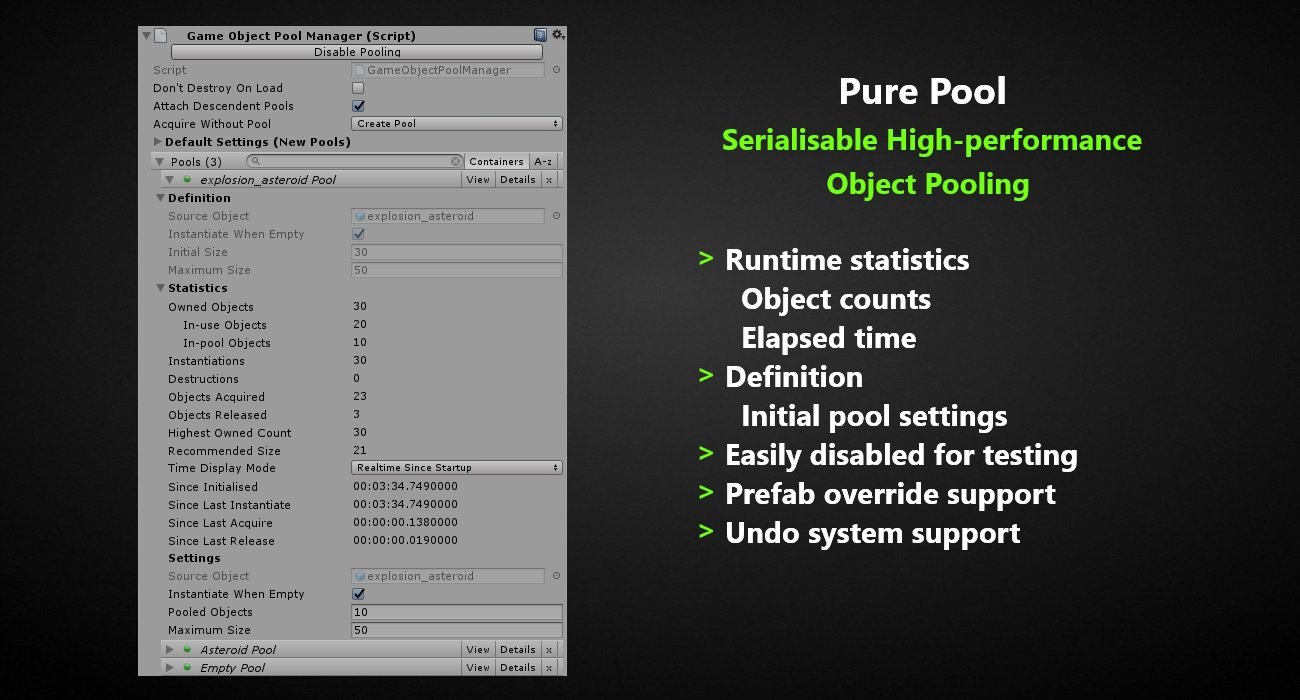The width and height of the screenshot is (1300, 700).
Task: Toggle A-z sorting of pools
Action: [543, 161]
